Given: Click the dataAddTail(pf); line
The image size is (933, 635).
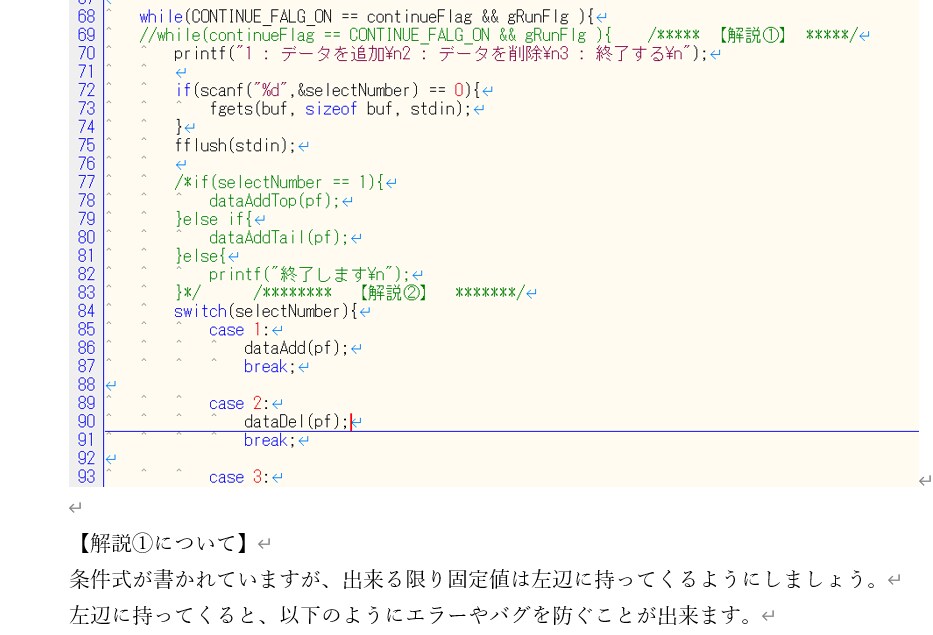Looking at the screenshot, I should pyautogui.click(x=278, y=238).
